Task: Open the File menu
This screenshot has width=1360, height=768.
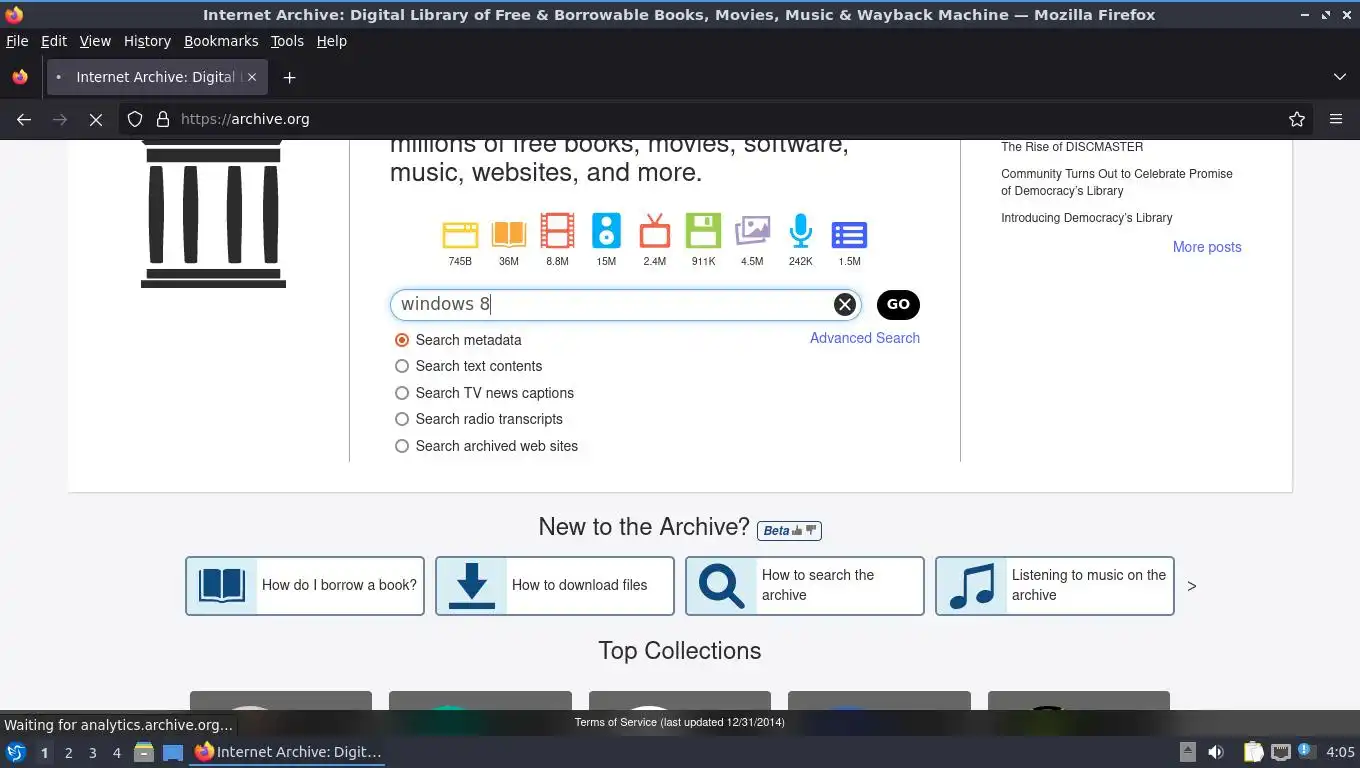Action: (x=17, y=41)
